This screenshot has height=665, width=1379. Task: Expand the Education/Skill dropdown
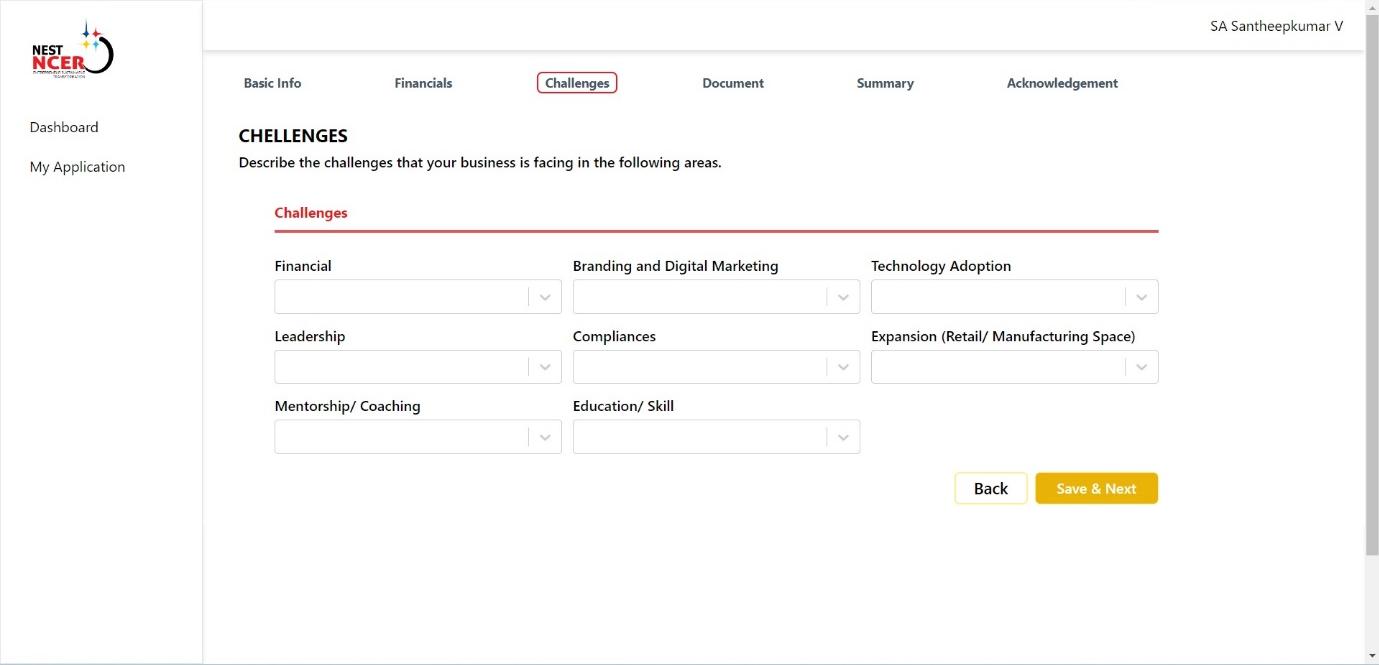coord(715,437)
